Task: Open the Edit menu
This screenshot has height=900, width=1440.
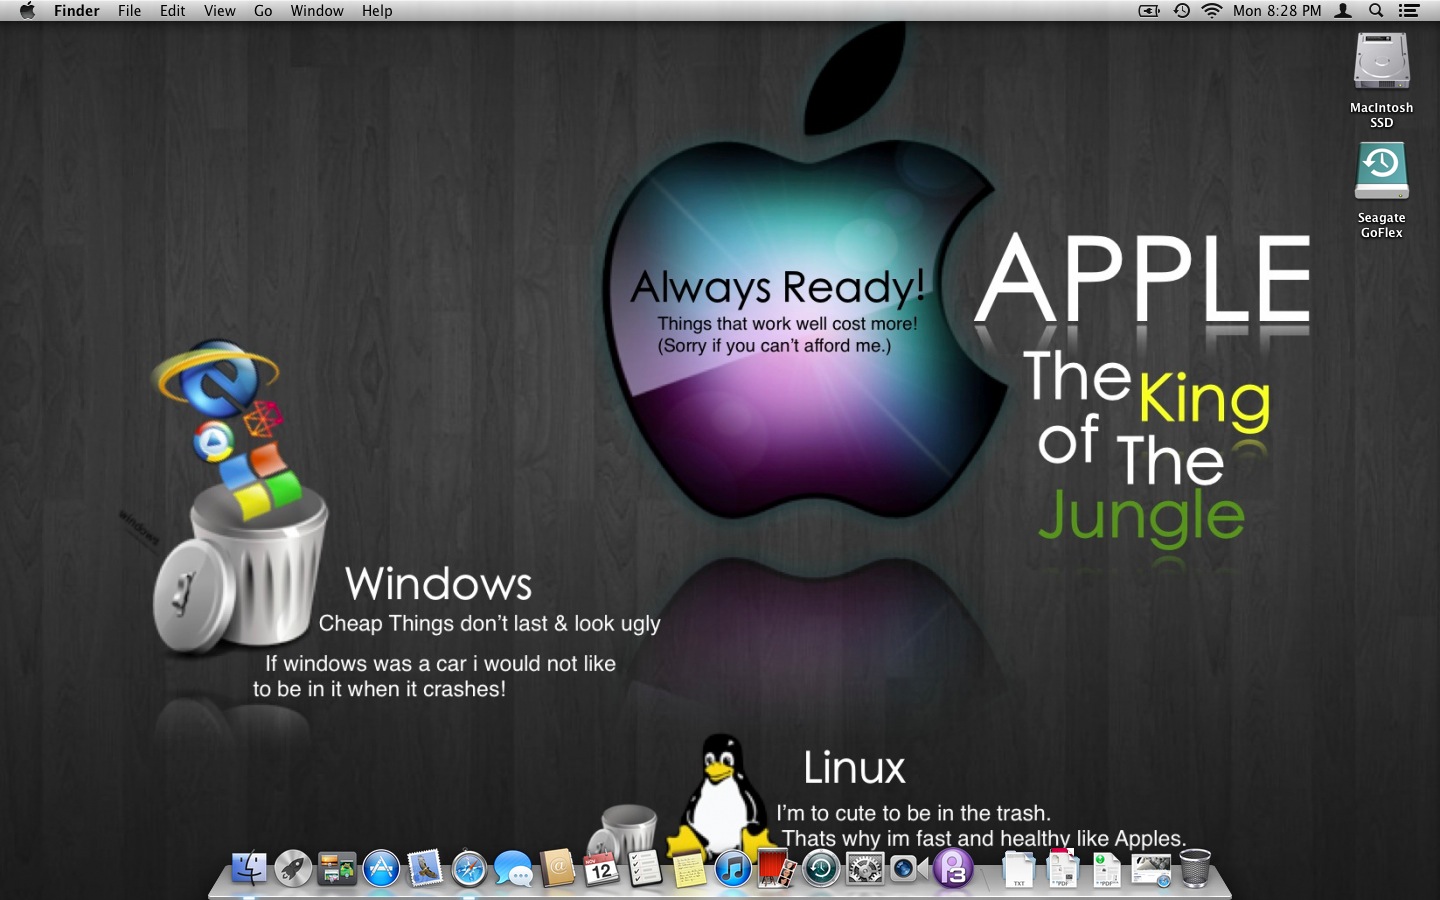Action: coord(172,11)
